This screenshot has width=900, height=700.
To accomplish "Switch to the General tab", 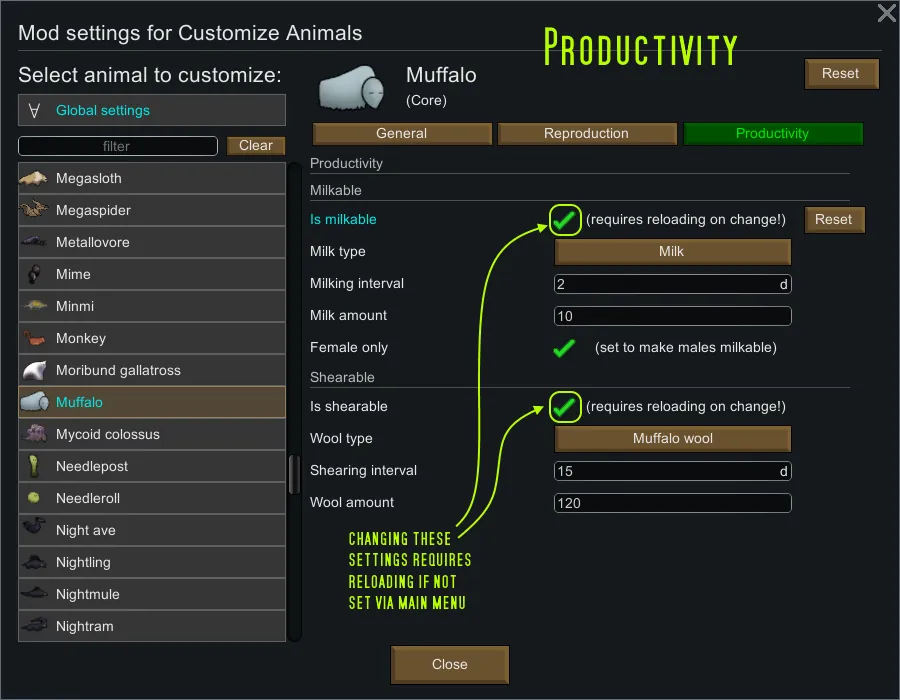I will tap(402, 134).
